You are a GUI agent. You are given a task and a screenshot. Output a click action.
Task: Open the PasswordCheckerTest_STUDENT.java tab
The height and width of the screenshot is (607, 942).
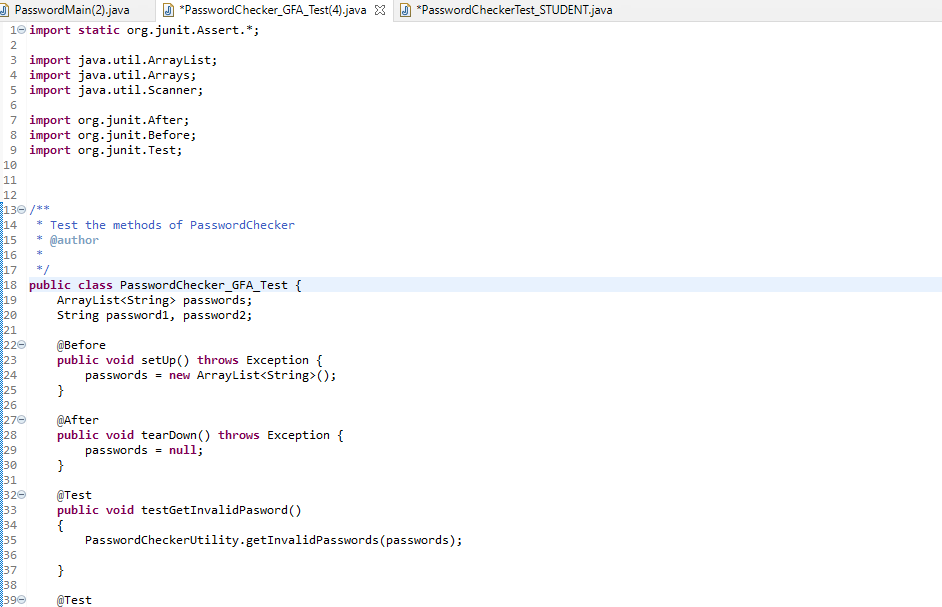[514, 10]
